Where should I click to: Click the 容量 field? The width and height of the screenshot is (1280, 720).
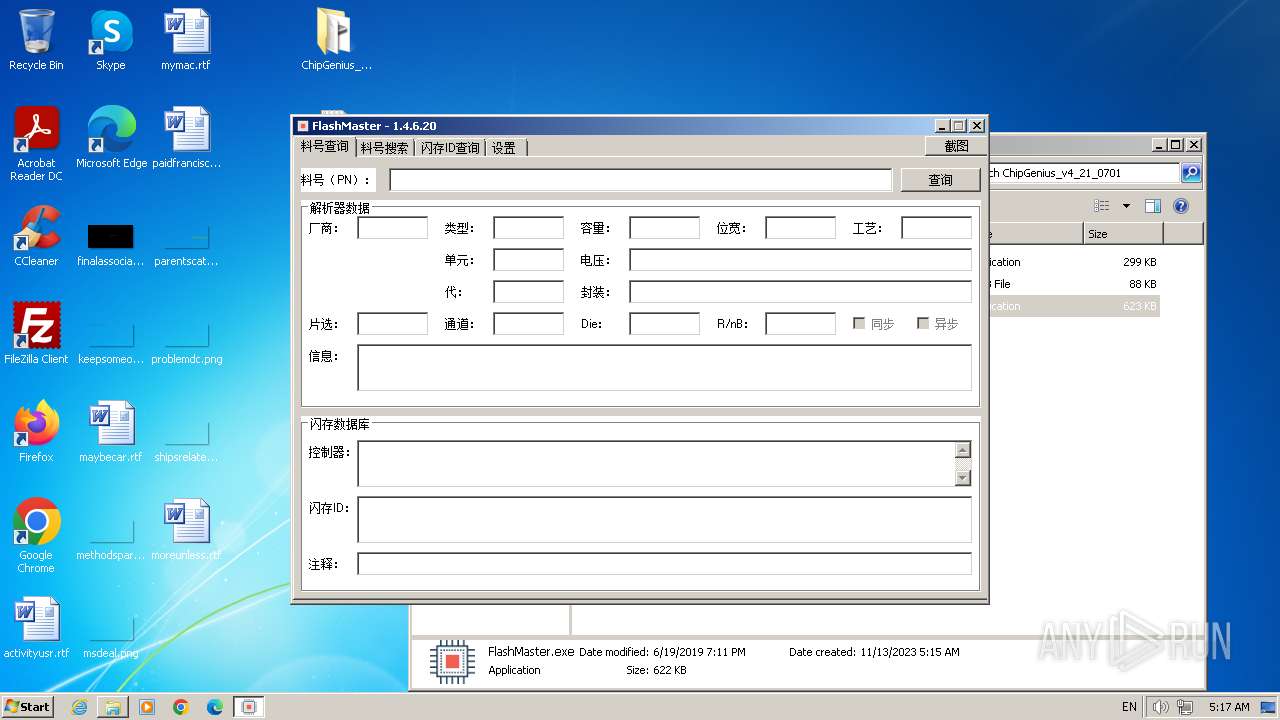coord(664,228)
